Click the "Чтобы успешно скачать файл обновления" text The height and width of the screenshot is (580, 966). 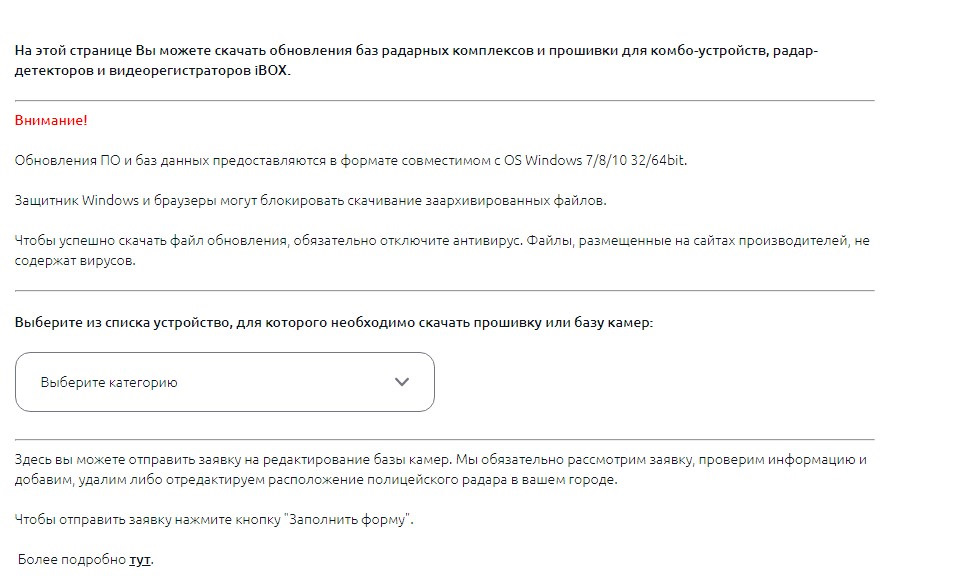[x=150, y=241]
